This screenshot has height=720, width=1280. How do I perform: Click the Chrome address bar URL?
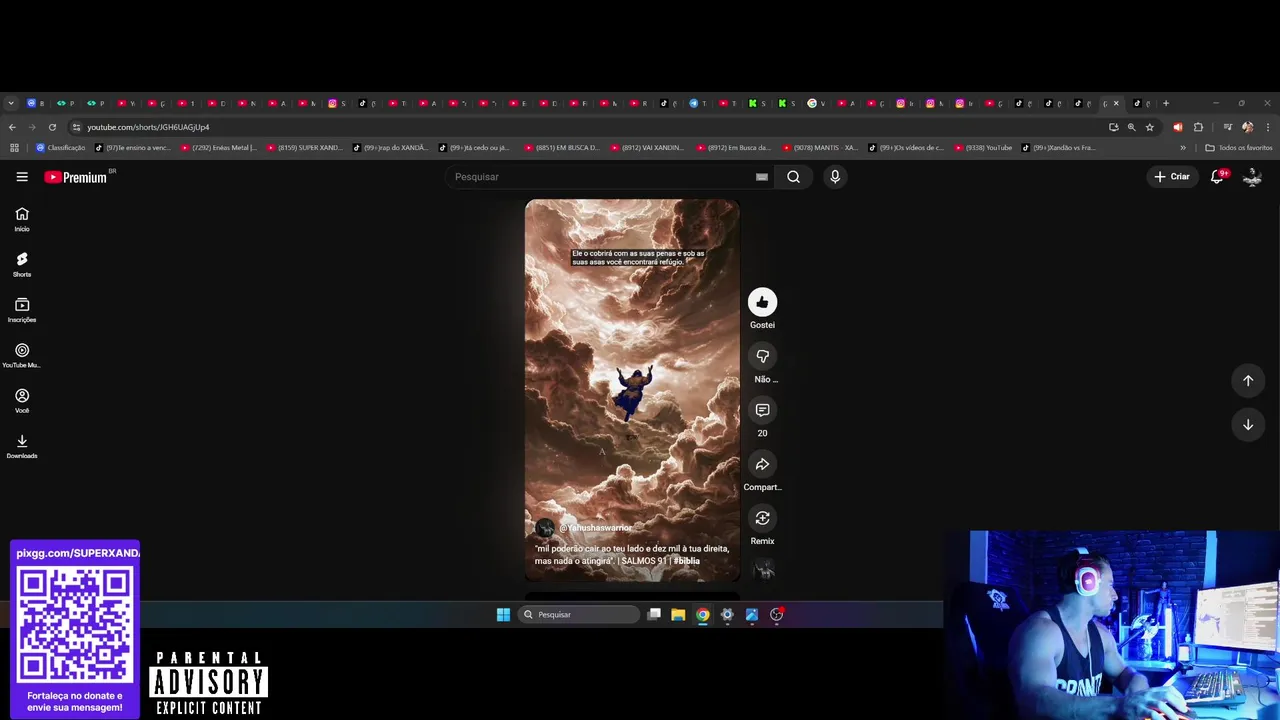148,127
